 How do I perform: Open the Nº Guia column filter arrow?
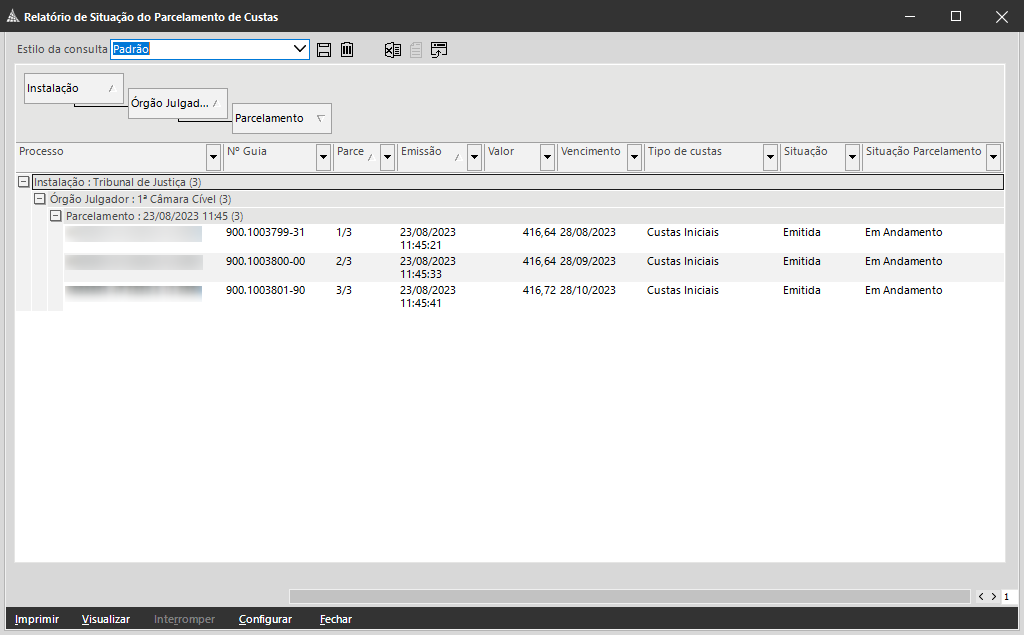point(323,157)
